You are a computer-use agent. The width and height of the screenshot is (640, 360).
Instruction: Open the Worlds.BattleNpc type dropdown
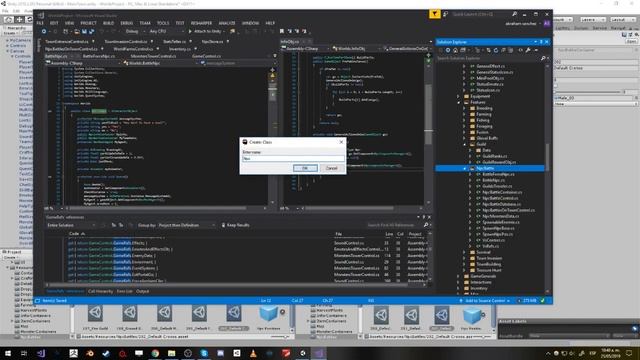(x=161, y=63)
